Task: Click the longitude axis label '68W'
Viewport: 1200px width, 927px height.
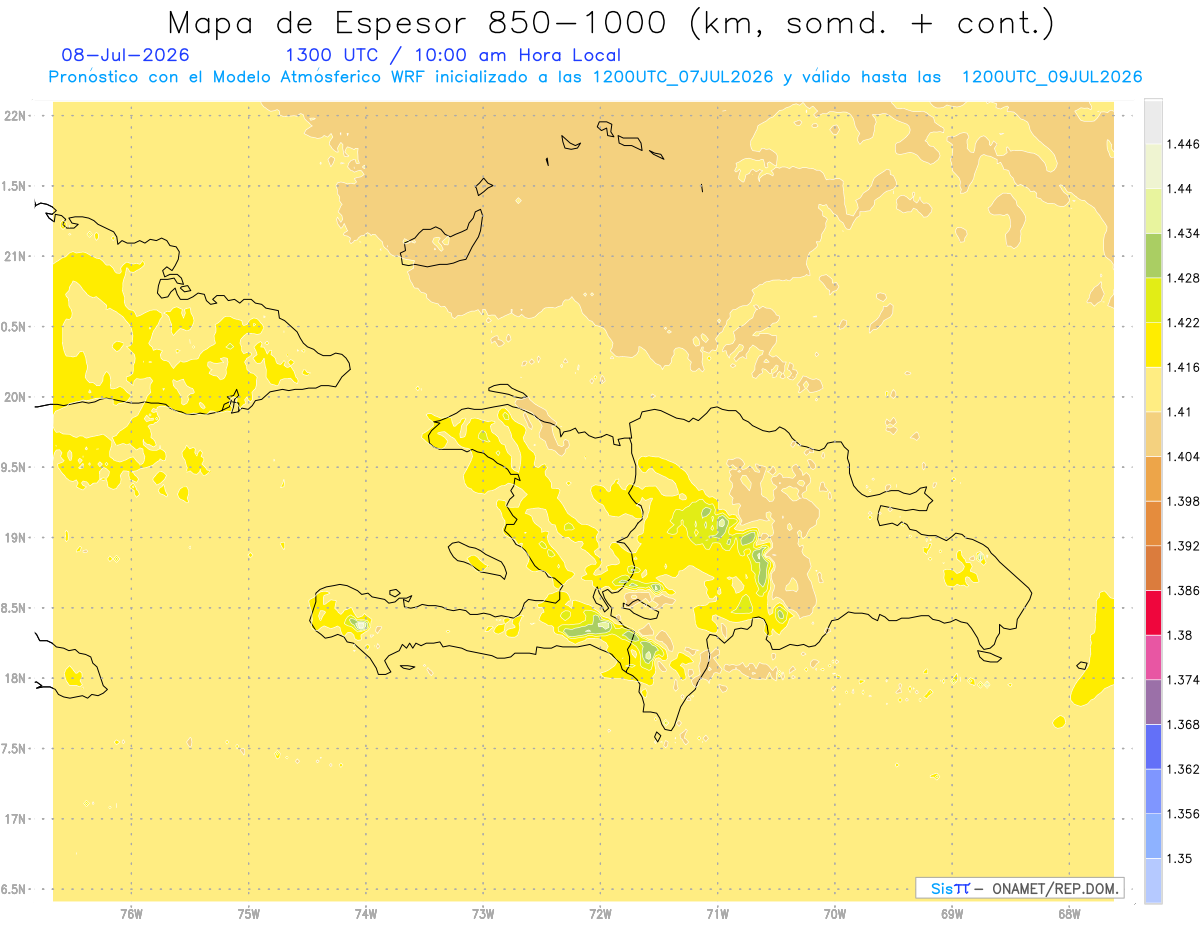Action: [x=1069, y=913]
